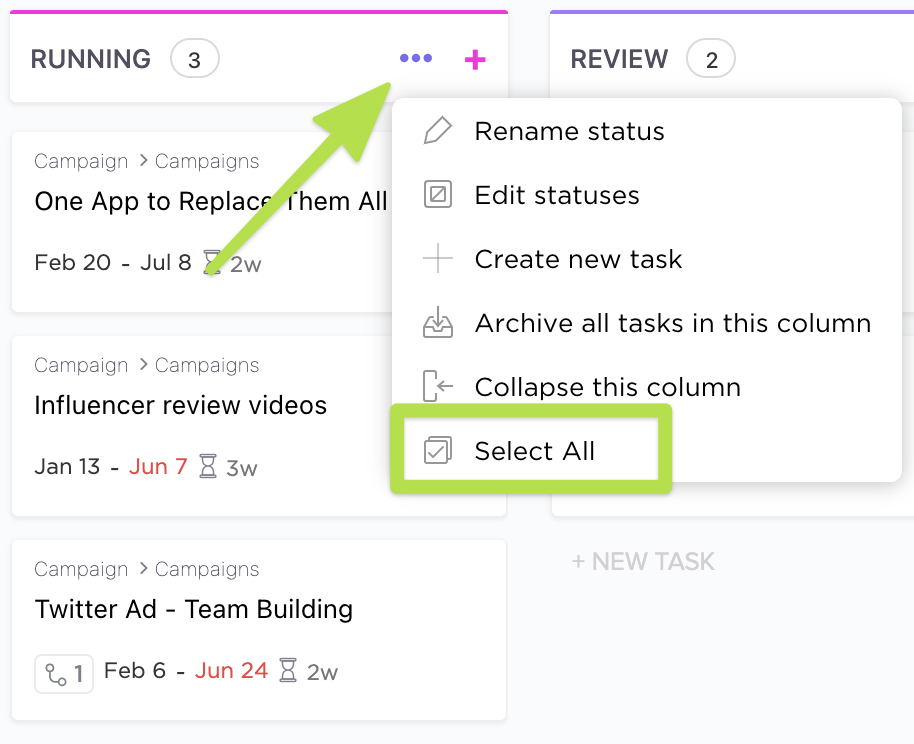Click the hourglass icon on Influencer review card
The image size is (914, 744).
[208, 466]
